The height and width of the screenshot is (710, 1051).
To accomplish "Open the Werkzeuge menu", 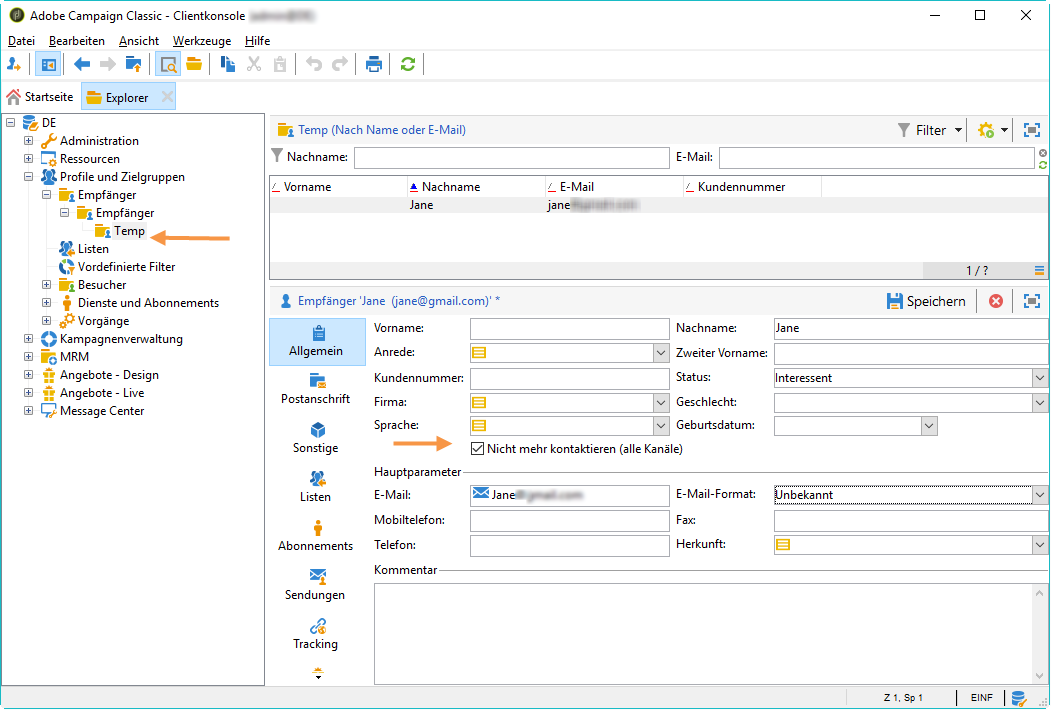I will [x=201, y=41].
